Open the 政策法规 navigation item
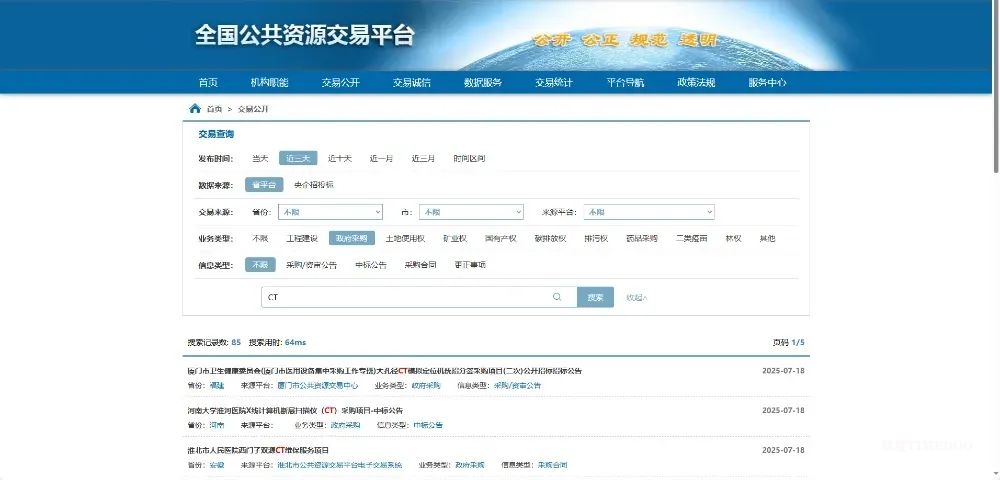Image resolution: width=1000 pixels, height=480 pixels. [696, 83]
